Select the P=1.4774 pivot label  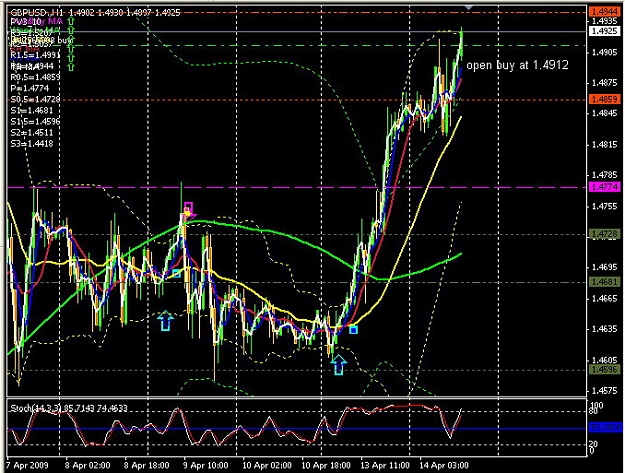[x=30, y=88]
